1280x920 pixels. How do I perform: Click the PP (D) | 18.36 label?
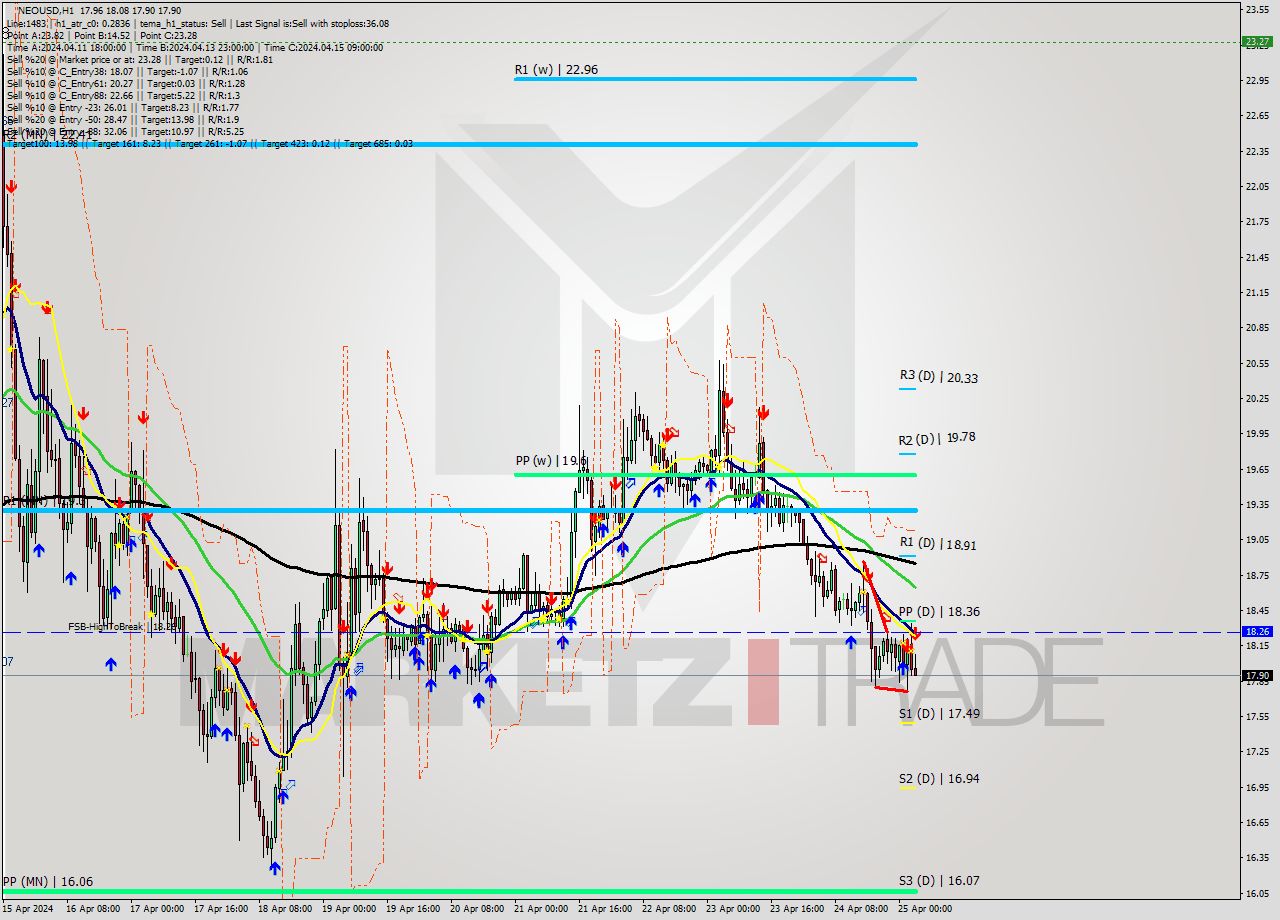[x=938, y=611]
